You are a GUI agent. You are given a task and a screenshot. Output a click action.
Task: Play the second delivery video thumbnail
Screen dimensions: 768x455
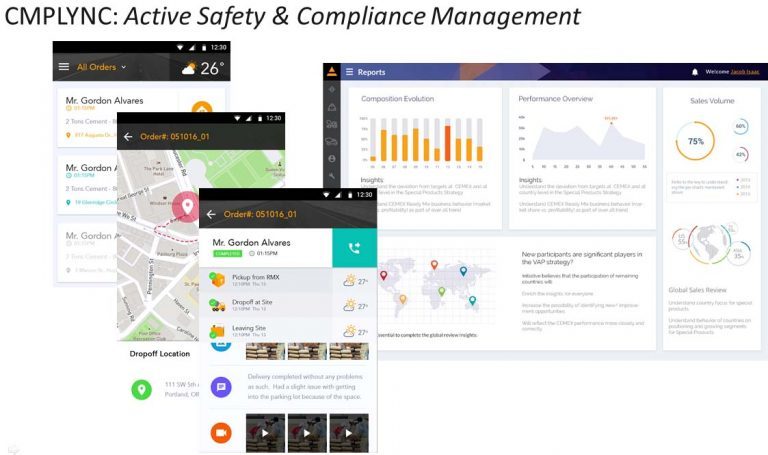tap(307, 433)
